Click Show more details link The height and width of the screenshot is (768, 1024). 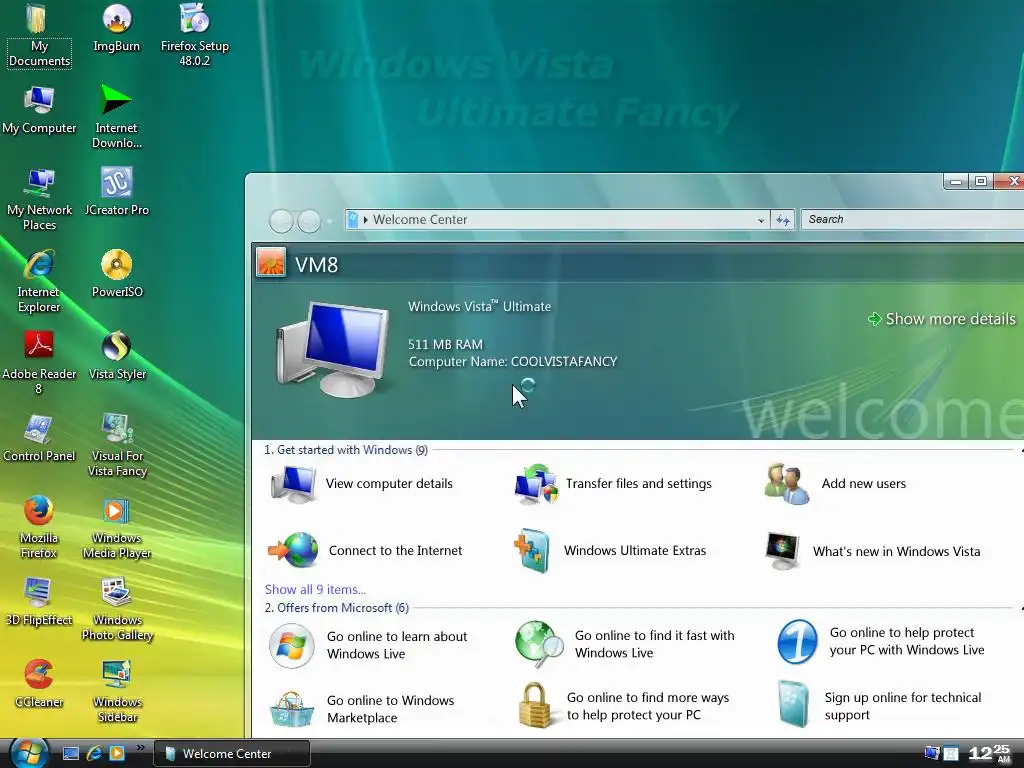tap(942, 319)
